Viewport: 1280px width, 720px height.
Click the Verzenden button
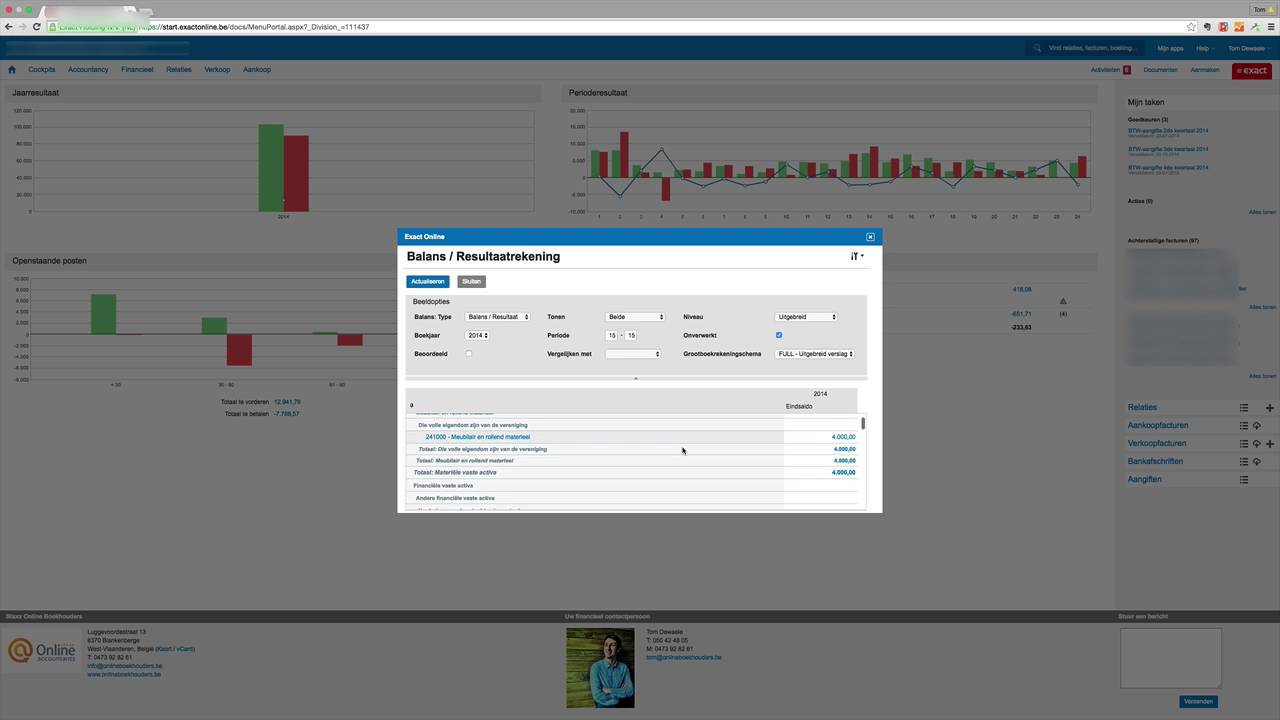coord(1198,702)
